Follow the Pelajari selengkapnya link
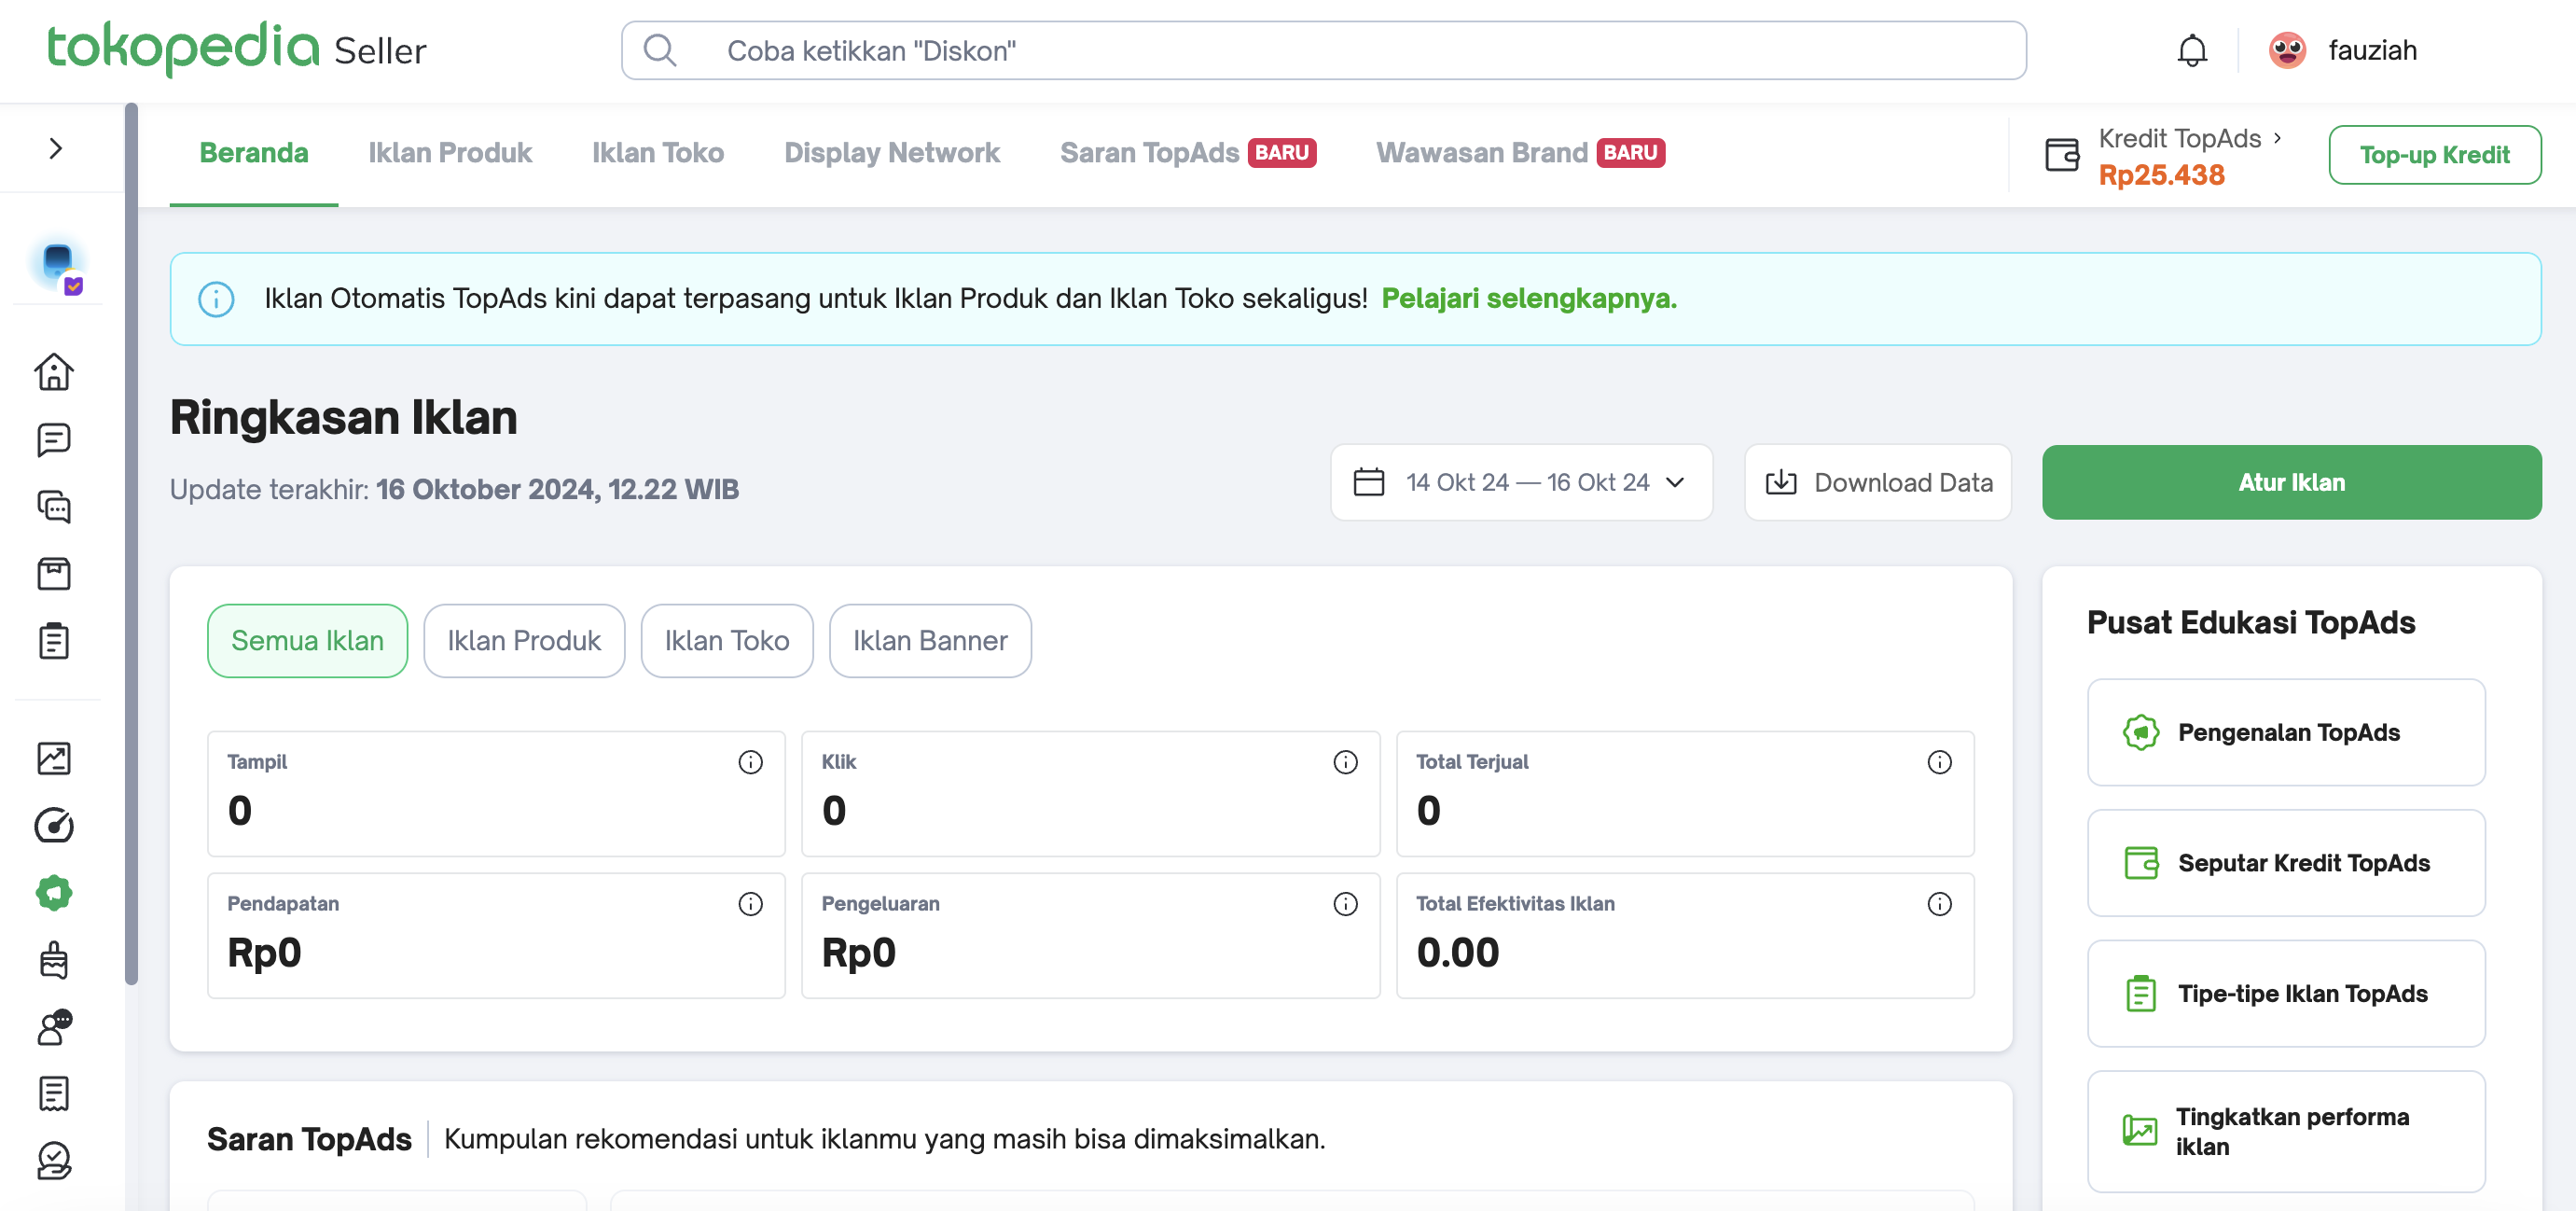The image size is (2576, 1211). (1528, 298)
